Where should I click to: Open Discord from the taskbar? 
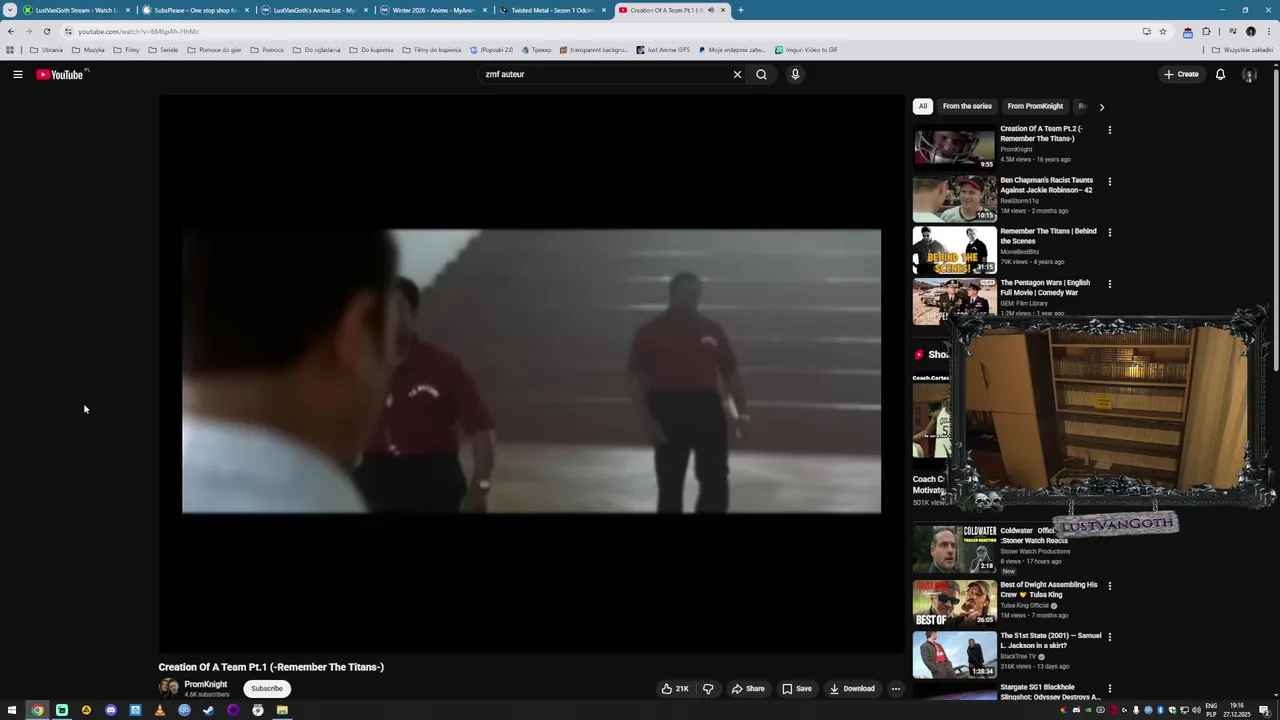coord(111,710)
